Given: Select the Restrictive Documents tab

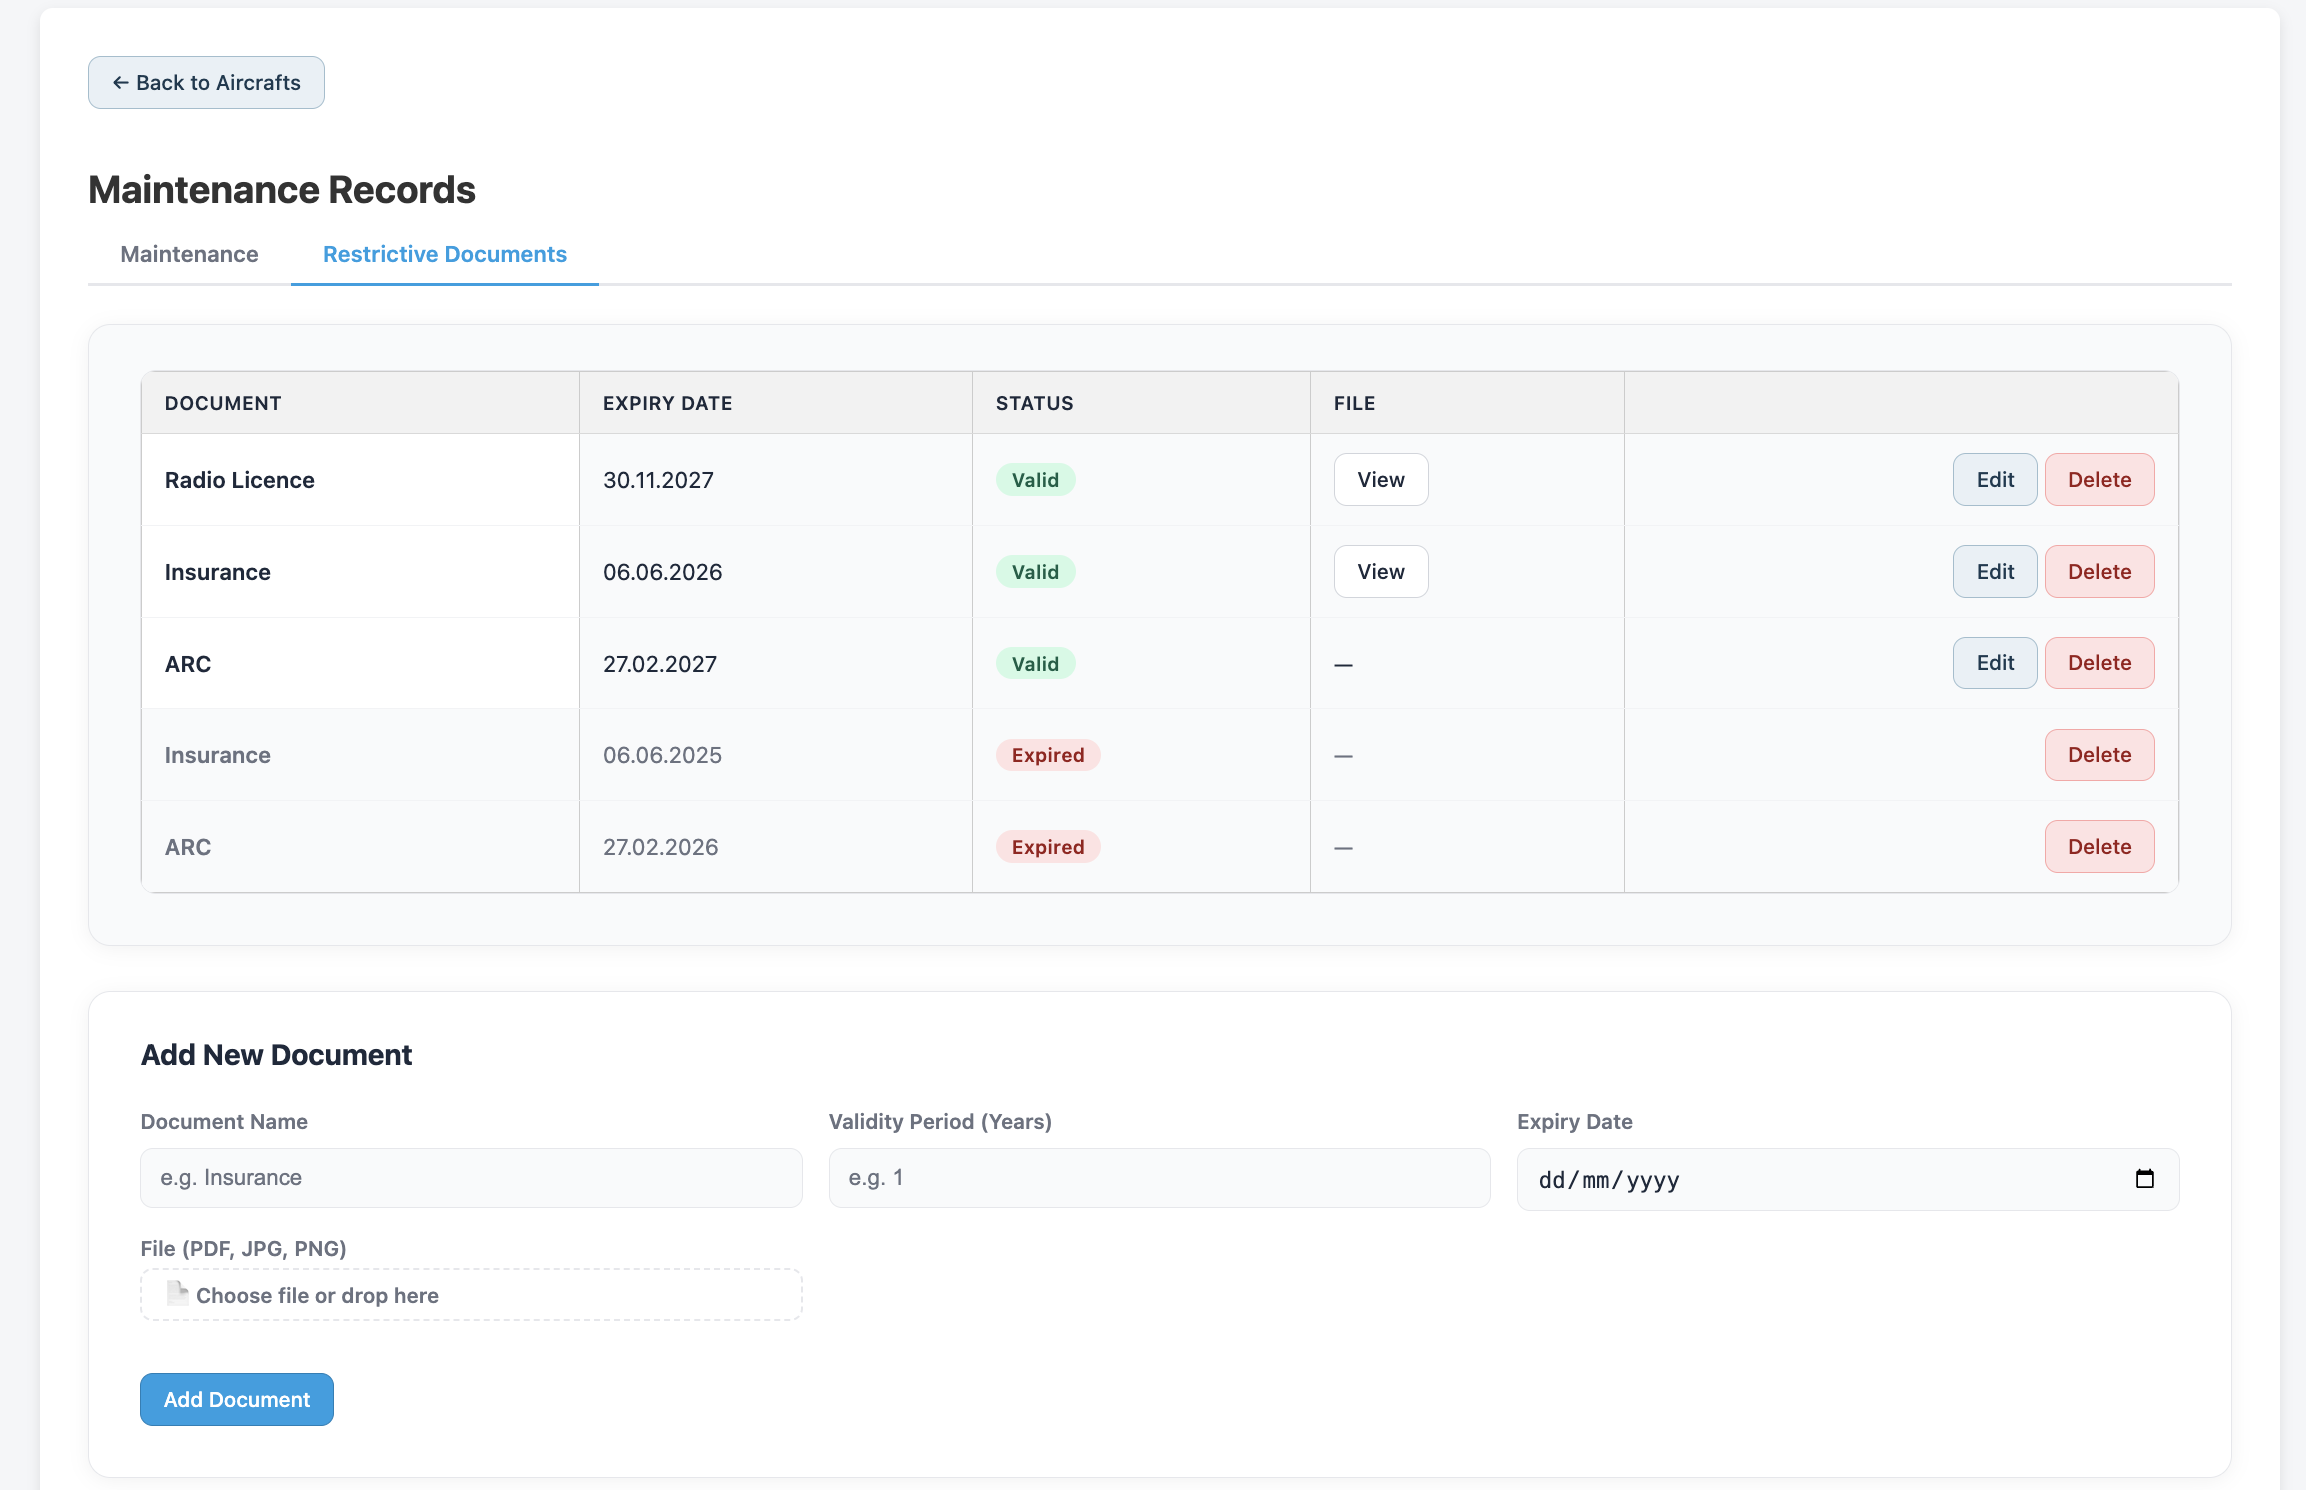Looking at the screenshot, I should pos(445,254).
